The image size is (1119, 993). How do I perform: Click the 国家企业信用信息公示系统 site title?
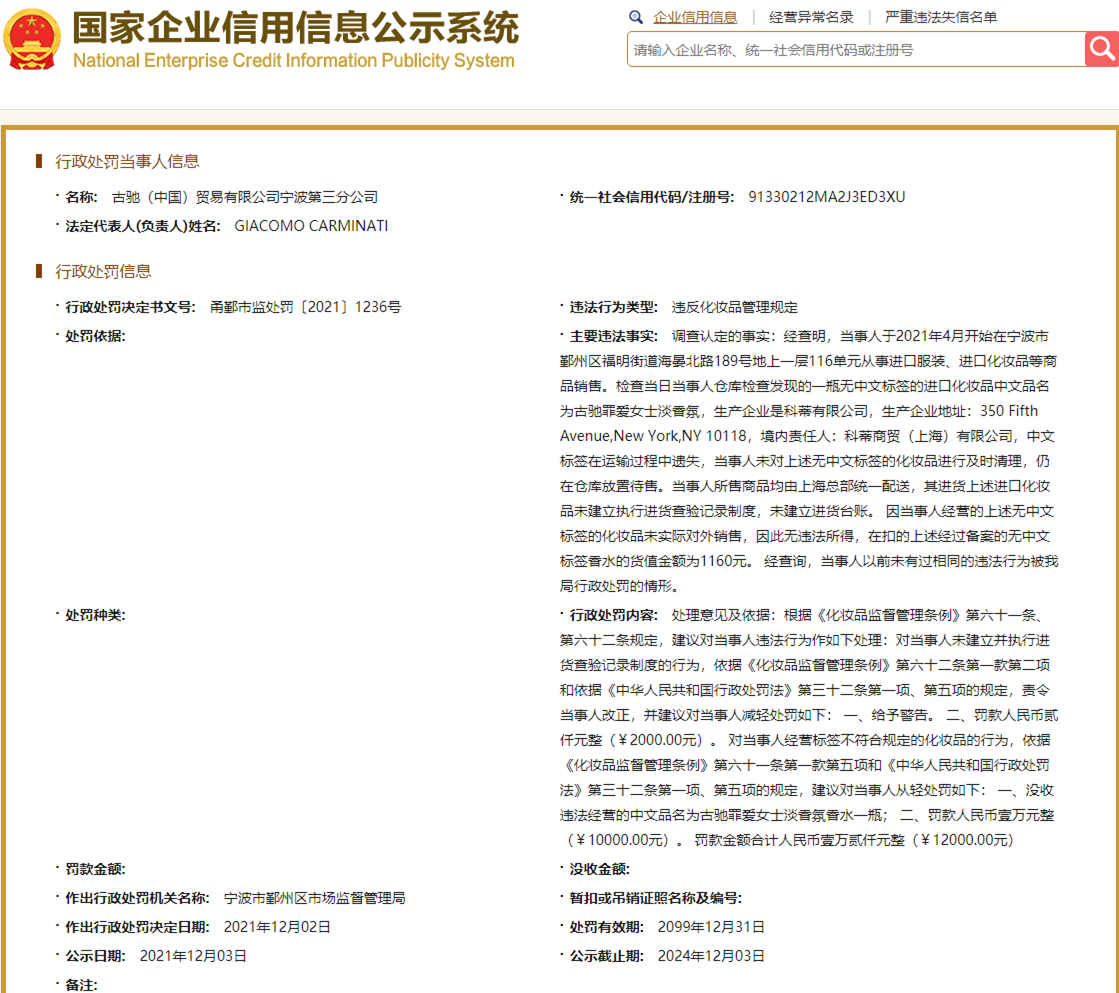click(295, 28)
